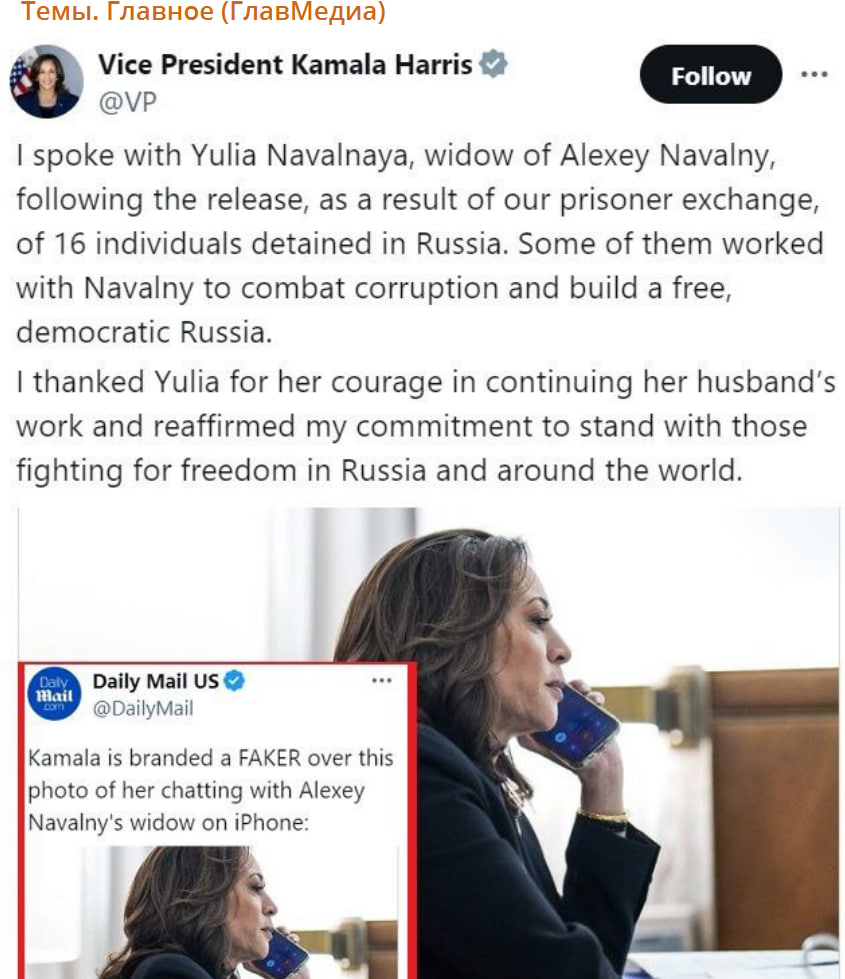
Task: Click Daily Mail headline about Kamala branded FAKER
Action: click(x=210, y=790)
